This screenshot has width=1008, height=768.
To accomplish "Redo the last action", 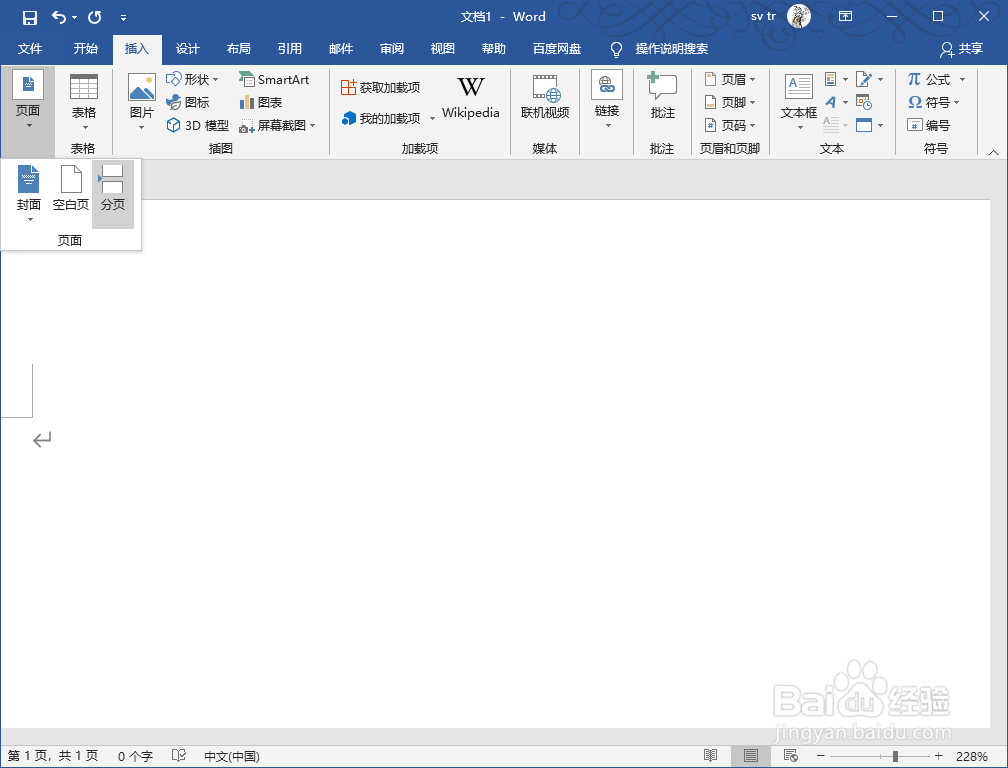I will tap(94, 17).
